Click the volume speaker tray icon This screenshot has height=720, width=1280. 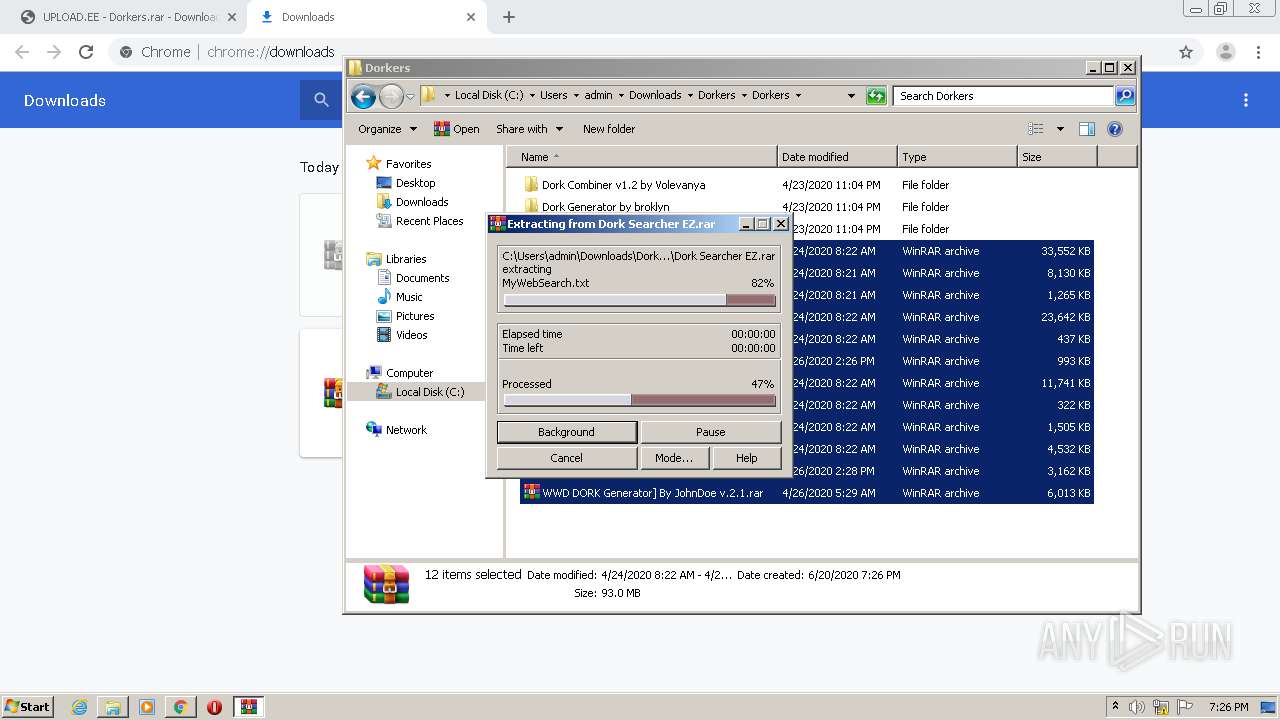click(1137, 707)
